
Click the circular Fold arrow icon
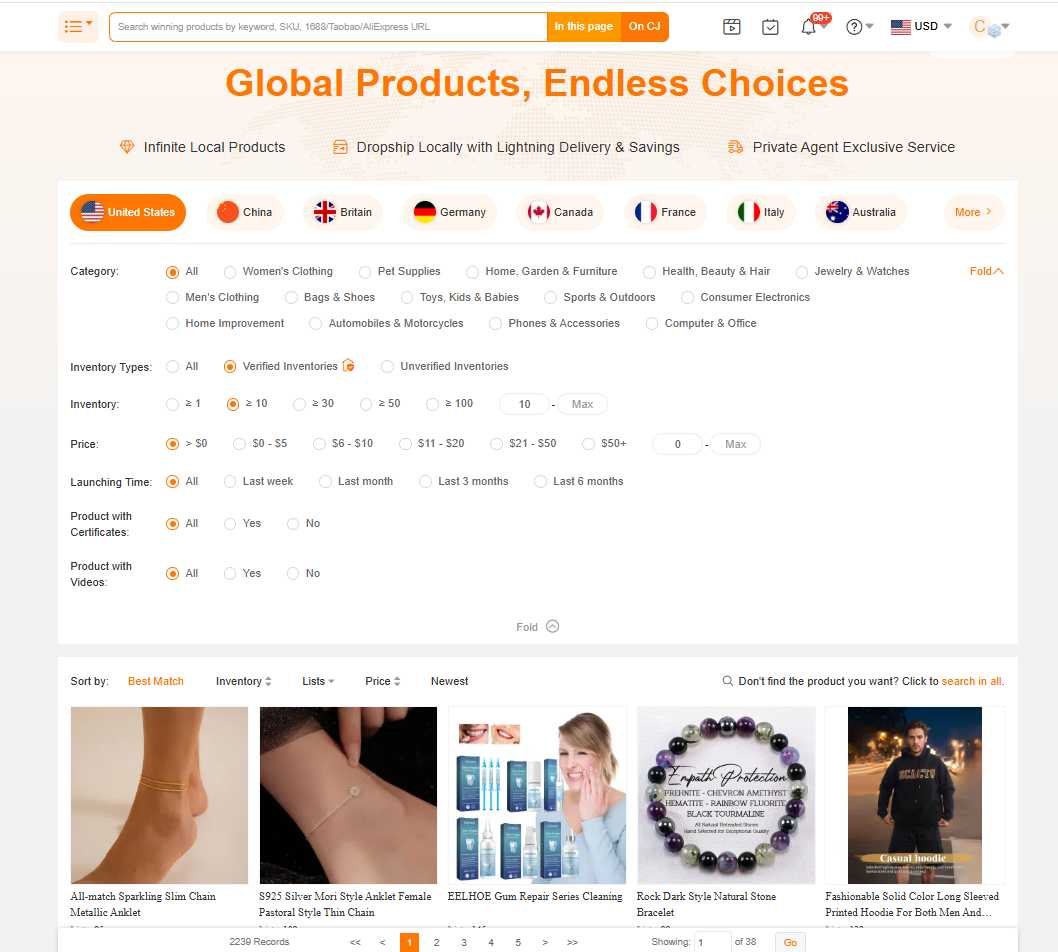click(x=553, y=626)
